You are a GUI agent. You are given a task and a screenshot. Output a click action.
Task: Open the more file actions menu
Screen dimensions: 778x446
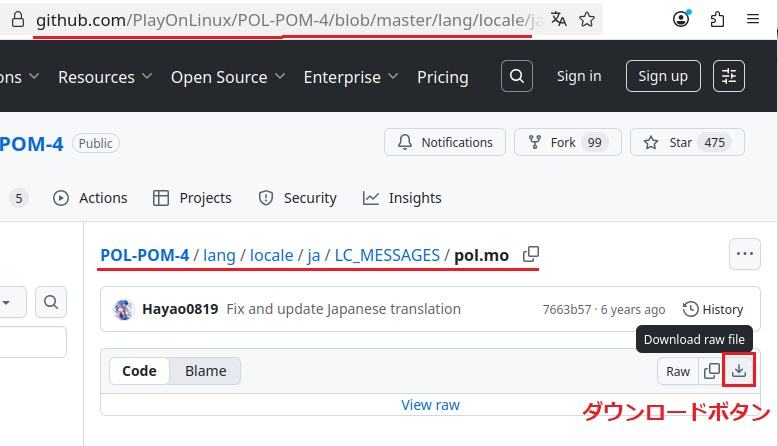click(744, 254)
